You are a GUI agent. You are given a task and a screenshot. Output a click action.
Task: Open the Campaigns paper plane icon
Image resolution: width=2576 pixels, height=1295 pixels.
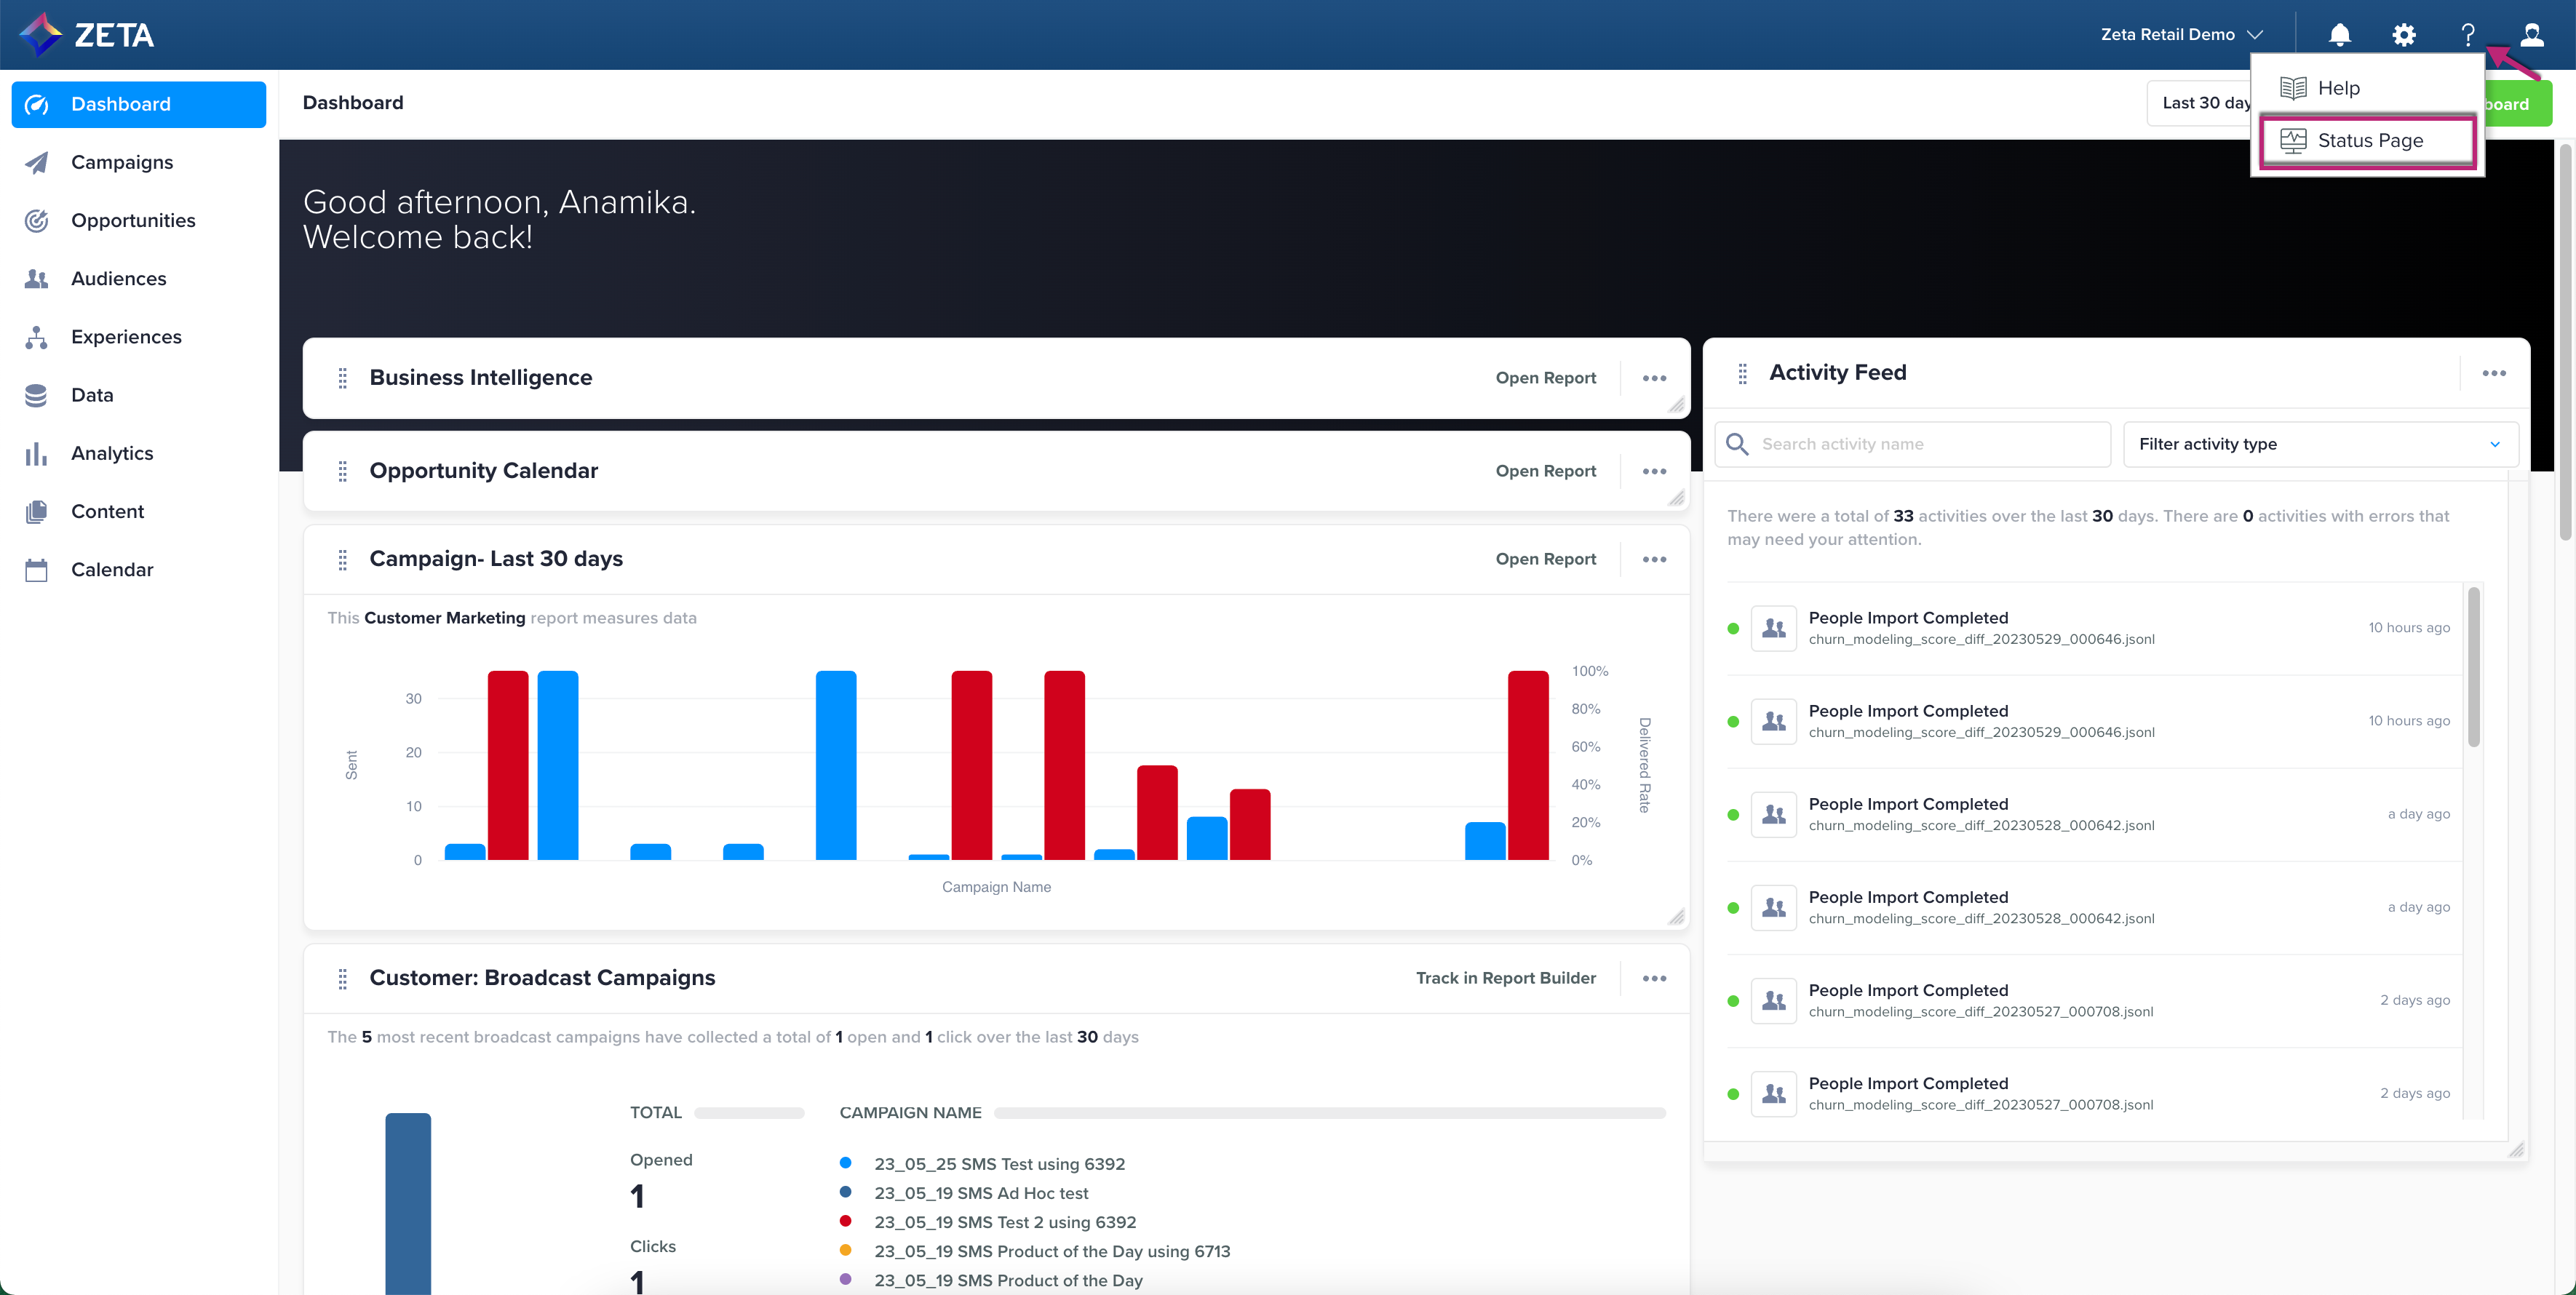(36, 162)
